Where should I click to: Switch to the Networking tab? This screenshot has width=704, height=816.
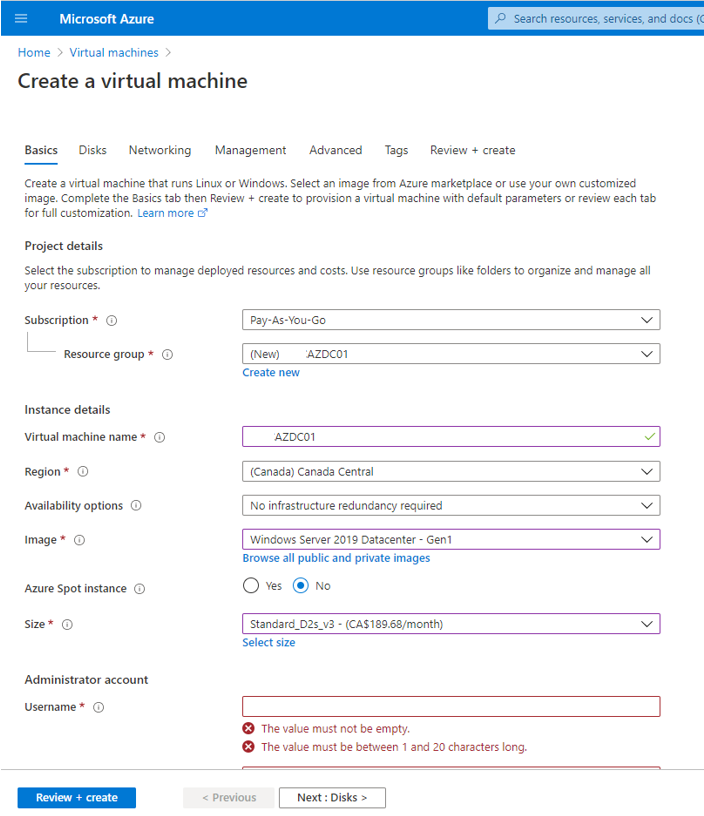coord(160,150)
